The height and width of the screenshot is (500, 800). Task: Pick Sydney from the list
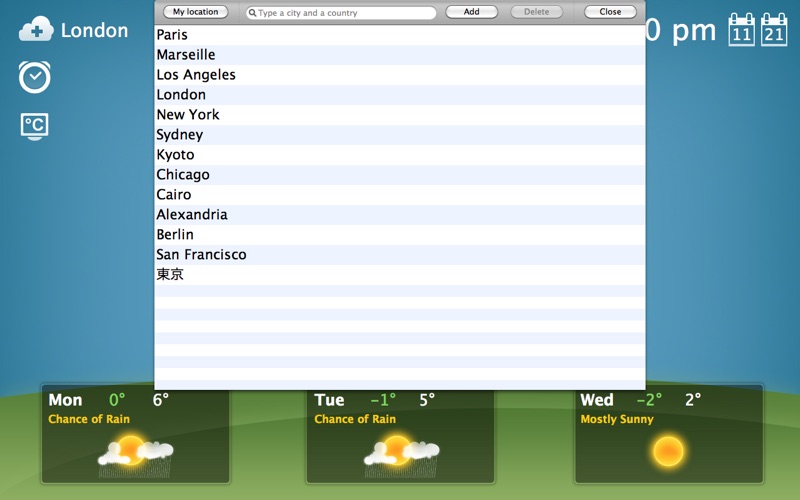click(x=180, y=135)
